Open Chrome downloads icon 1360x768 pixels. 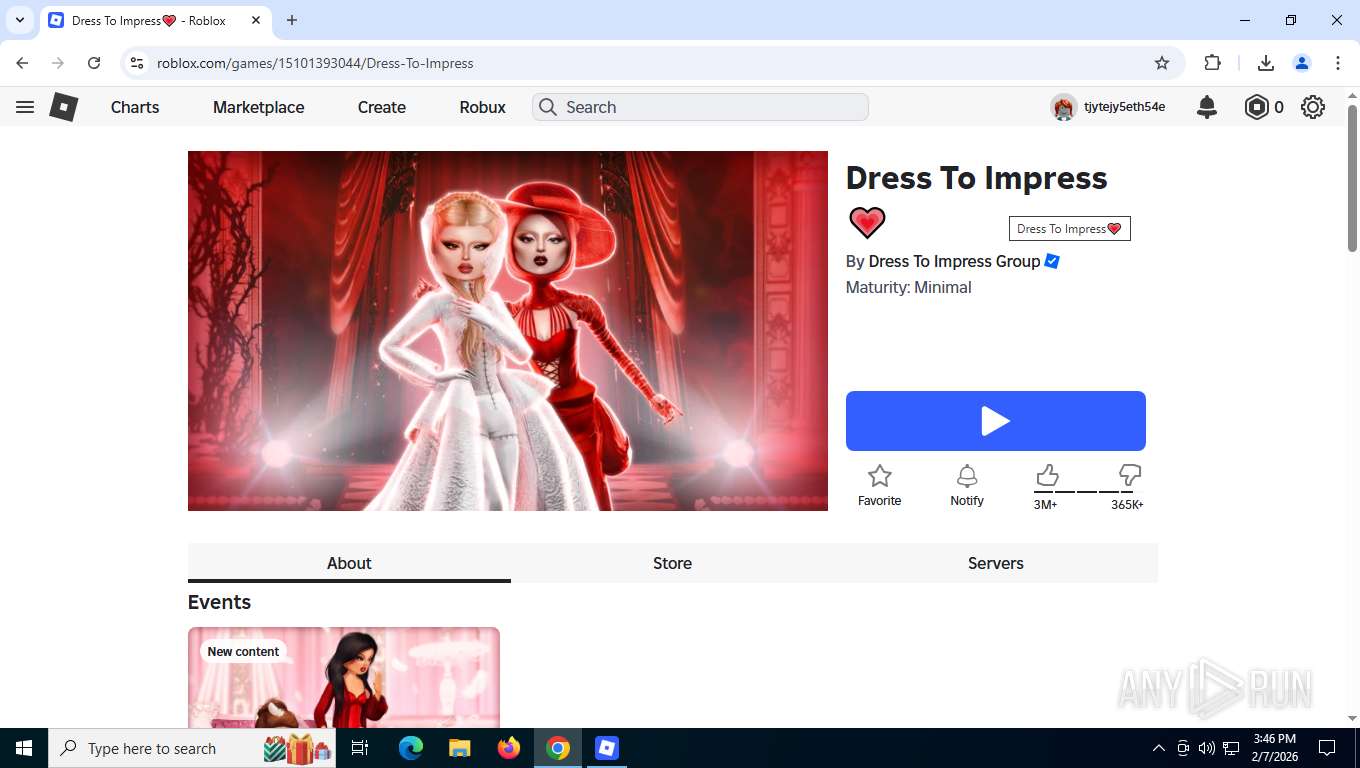[x=1265, y=63]
